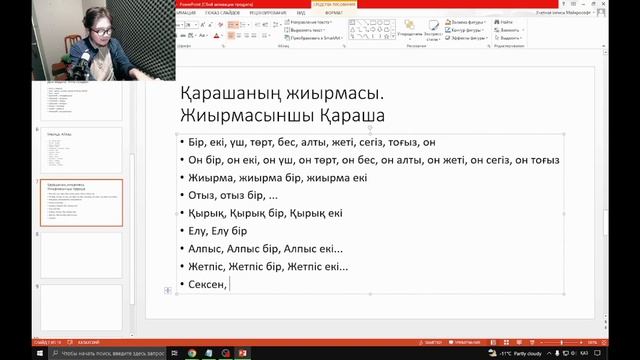
Task: Open the Shape Effects (Эффекты фигуры) menu
Action: 467,38
